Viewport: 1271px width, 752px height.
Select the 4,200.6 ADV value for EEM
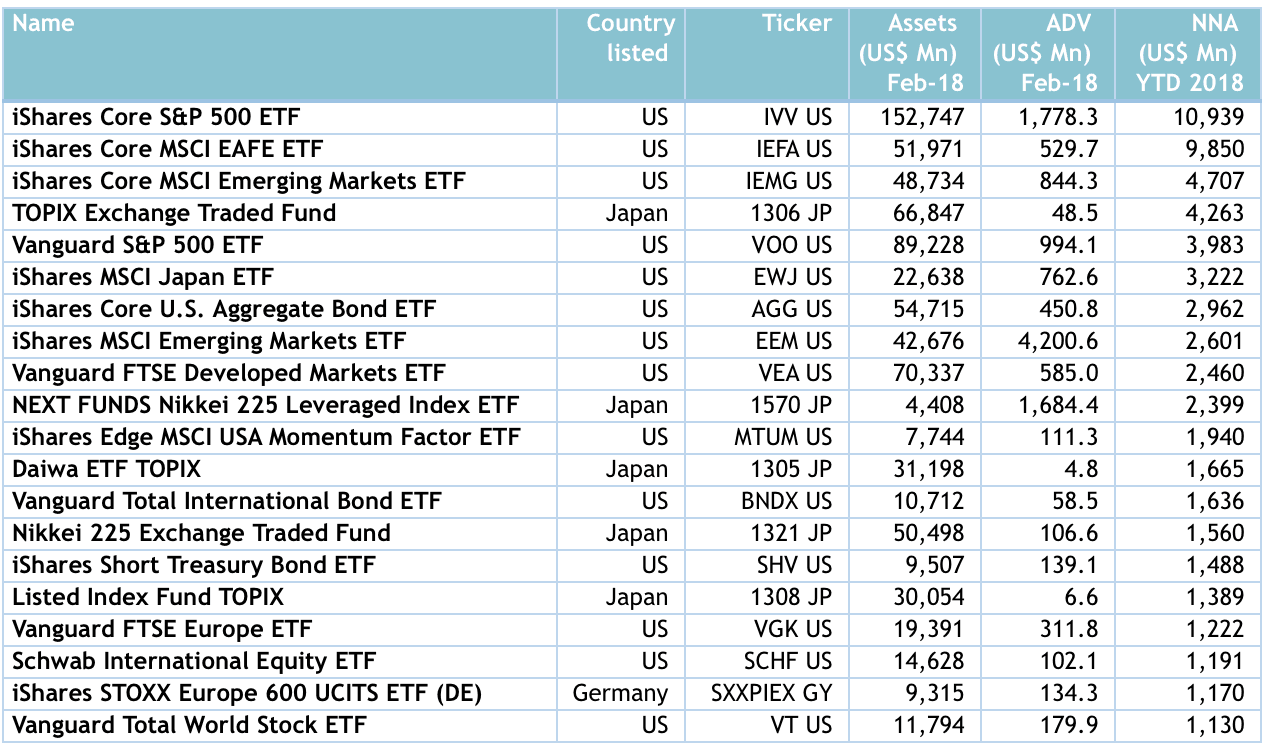tap(1058, 341)
